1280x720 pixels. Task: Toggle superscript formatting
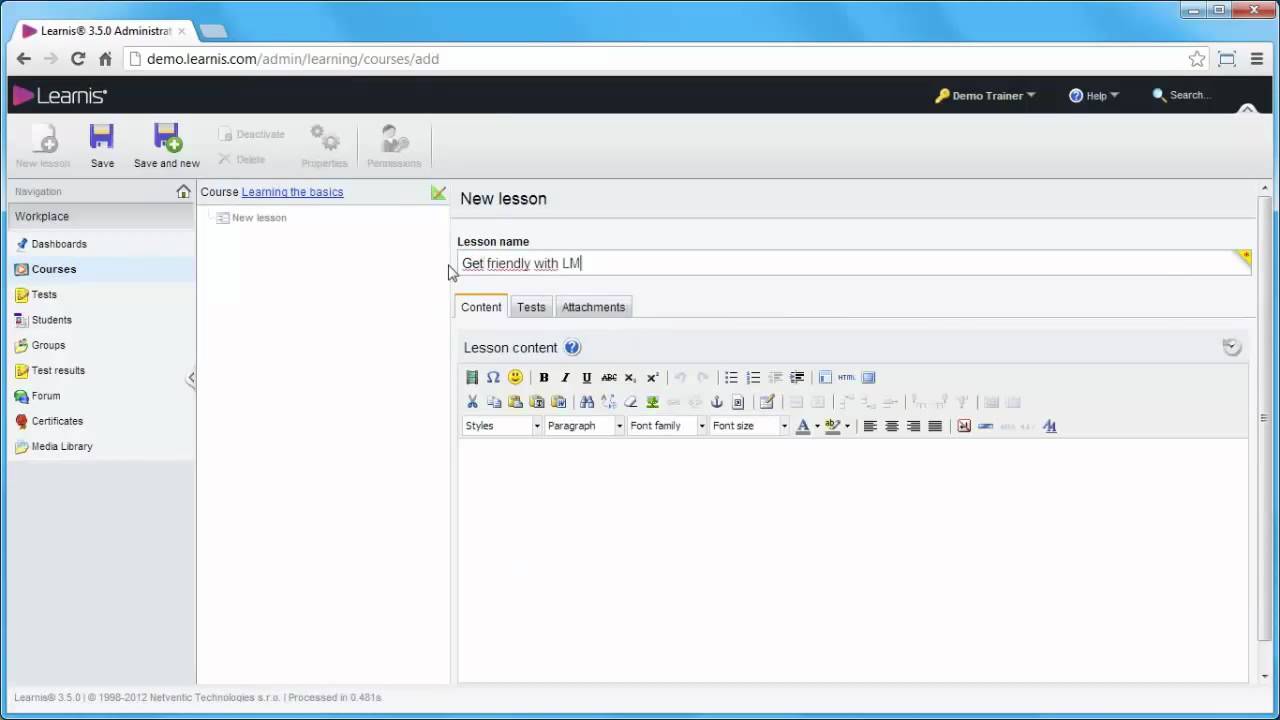point(652,377)
